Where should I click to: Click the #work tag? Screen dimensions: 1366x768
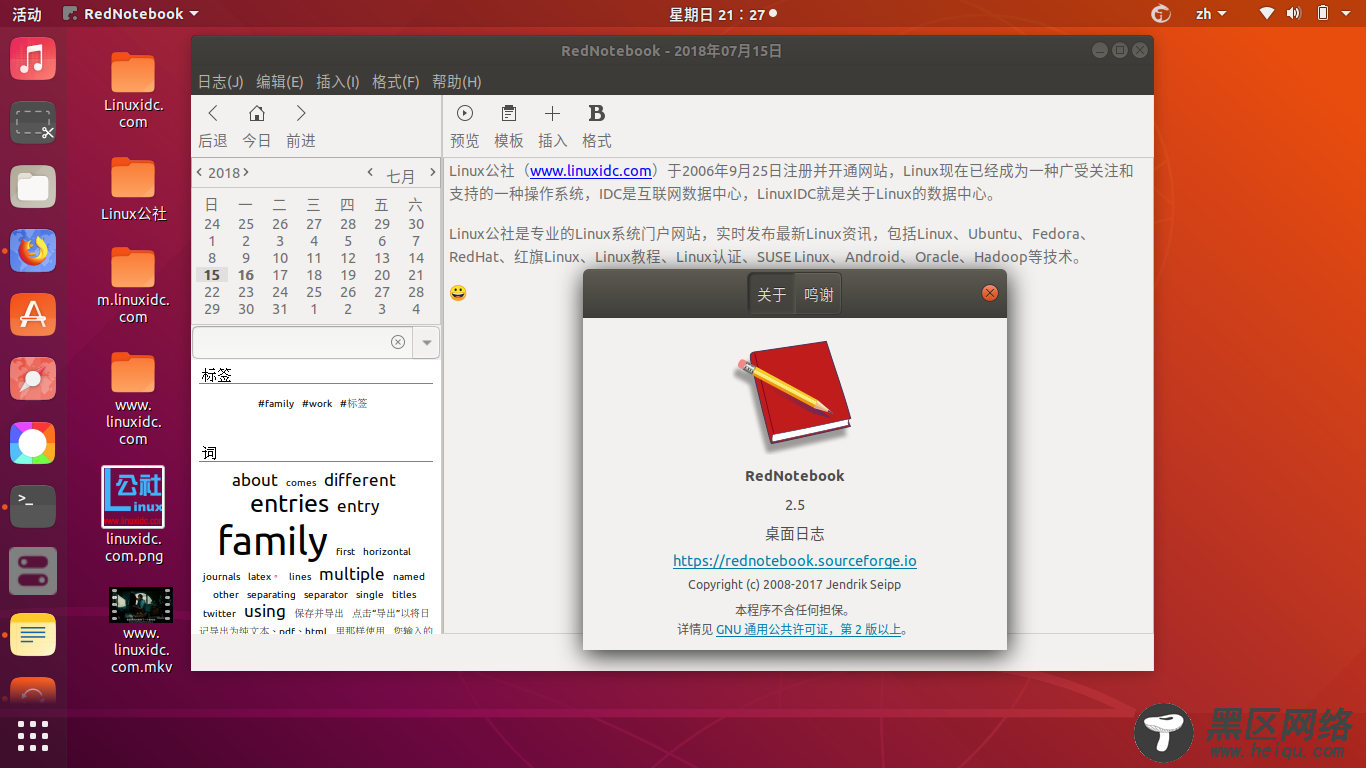click(x=317, y=404)
